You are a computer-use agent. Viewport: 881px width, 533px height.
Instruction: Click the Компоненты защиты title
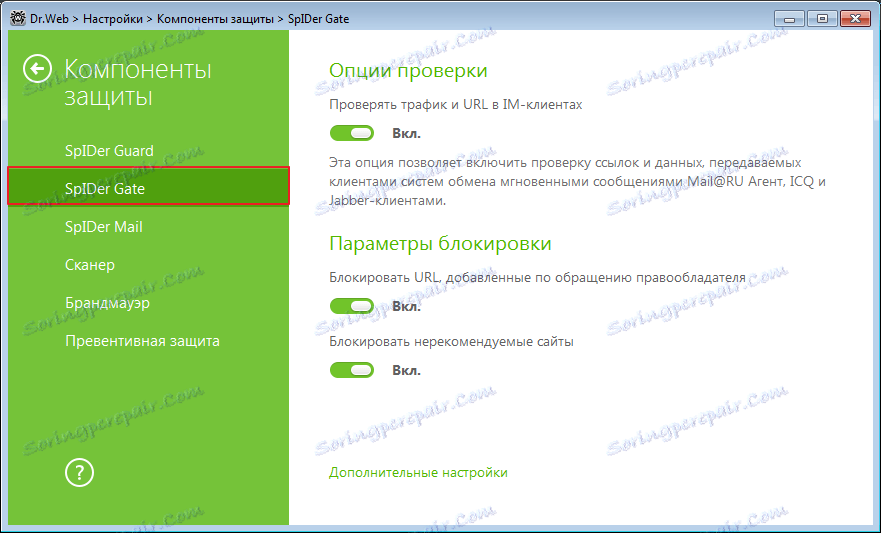(138, 83)
